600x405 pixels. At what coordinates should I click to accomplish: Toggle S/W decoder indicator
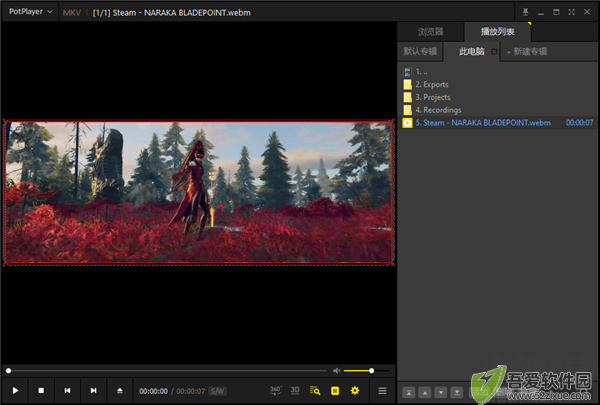pos(218,391)
